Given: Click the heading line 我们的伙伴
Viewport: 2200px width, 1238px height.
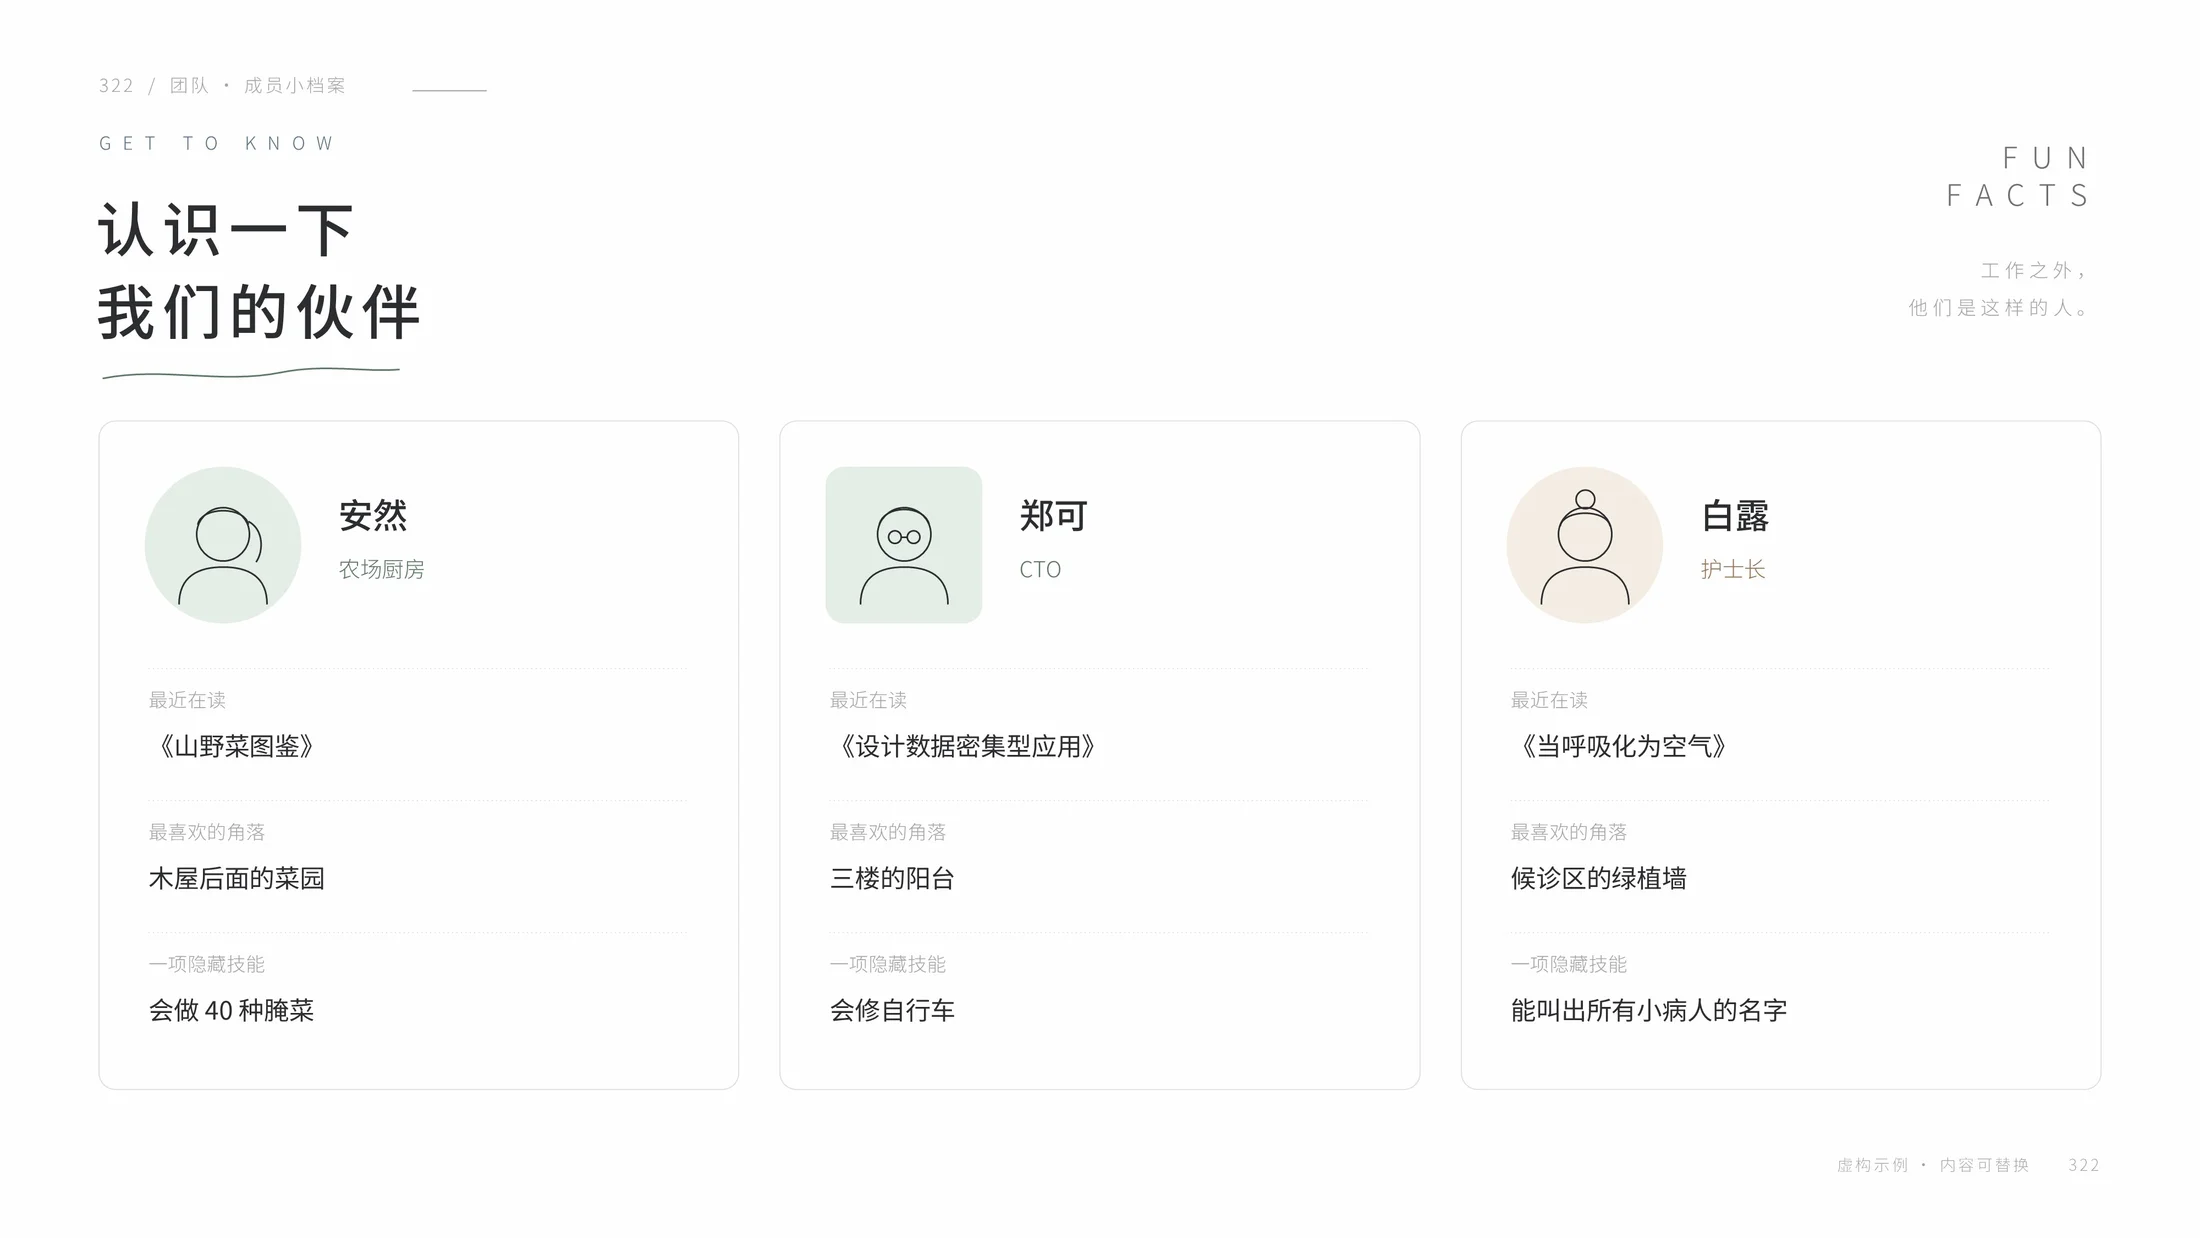Looking at the screenshot, I should pos(259,312).
